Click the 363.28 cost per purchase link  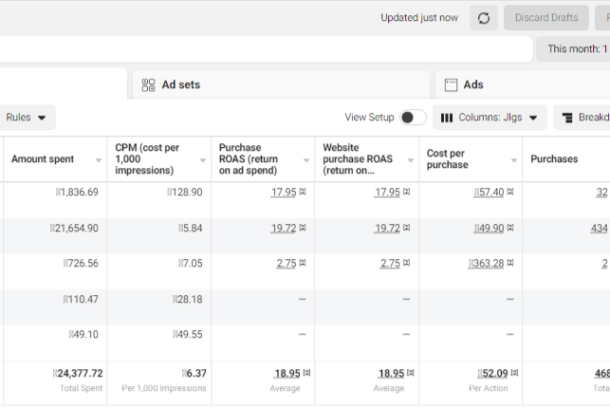tap(487, 264)
